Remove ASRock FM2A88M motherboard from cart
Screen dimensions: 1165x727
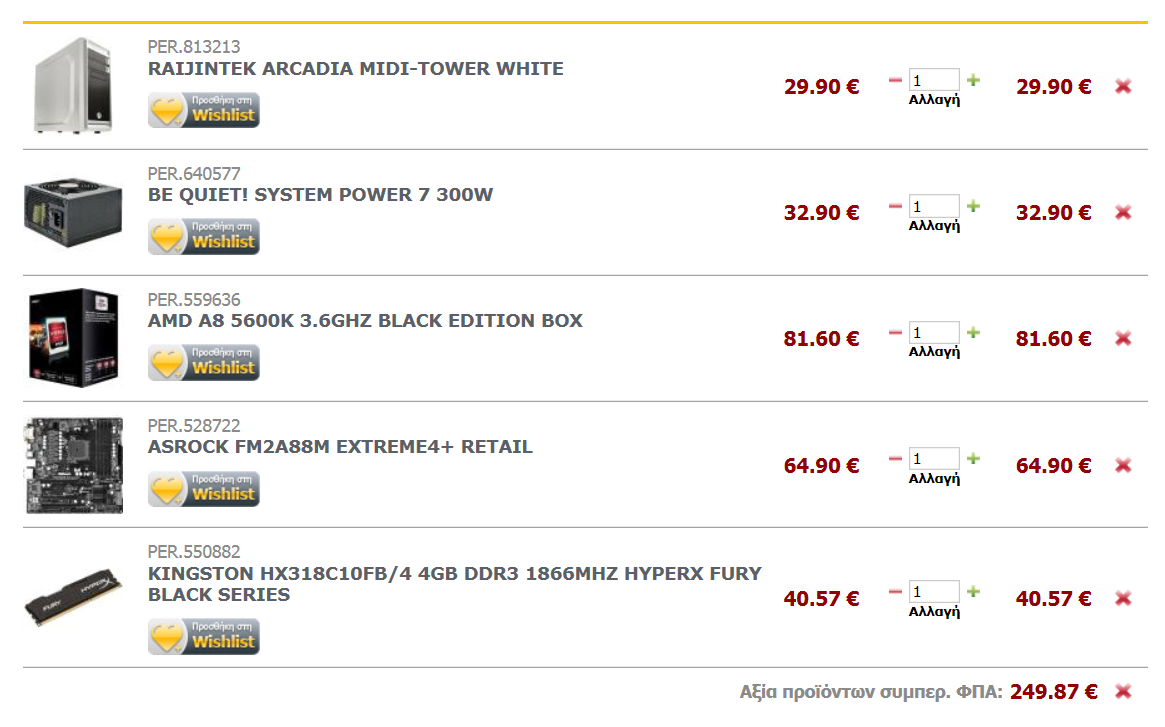pyautogui.click(x=1123, y=465)
